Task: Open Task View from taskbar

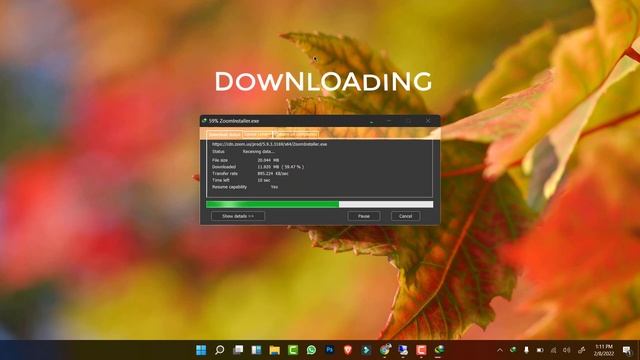Action: click(238, 350)
